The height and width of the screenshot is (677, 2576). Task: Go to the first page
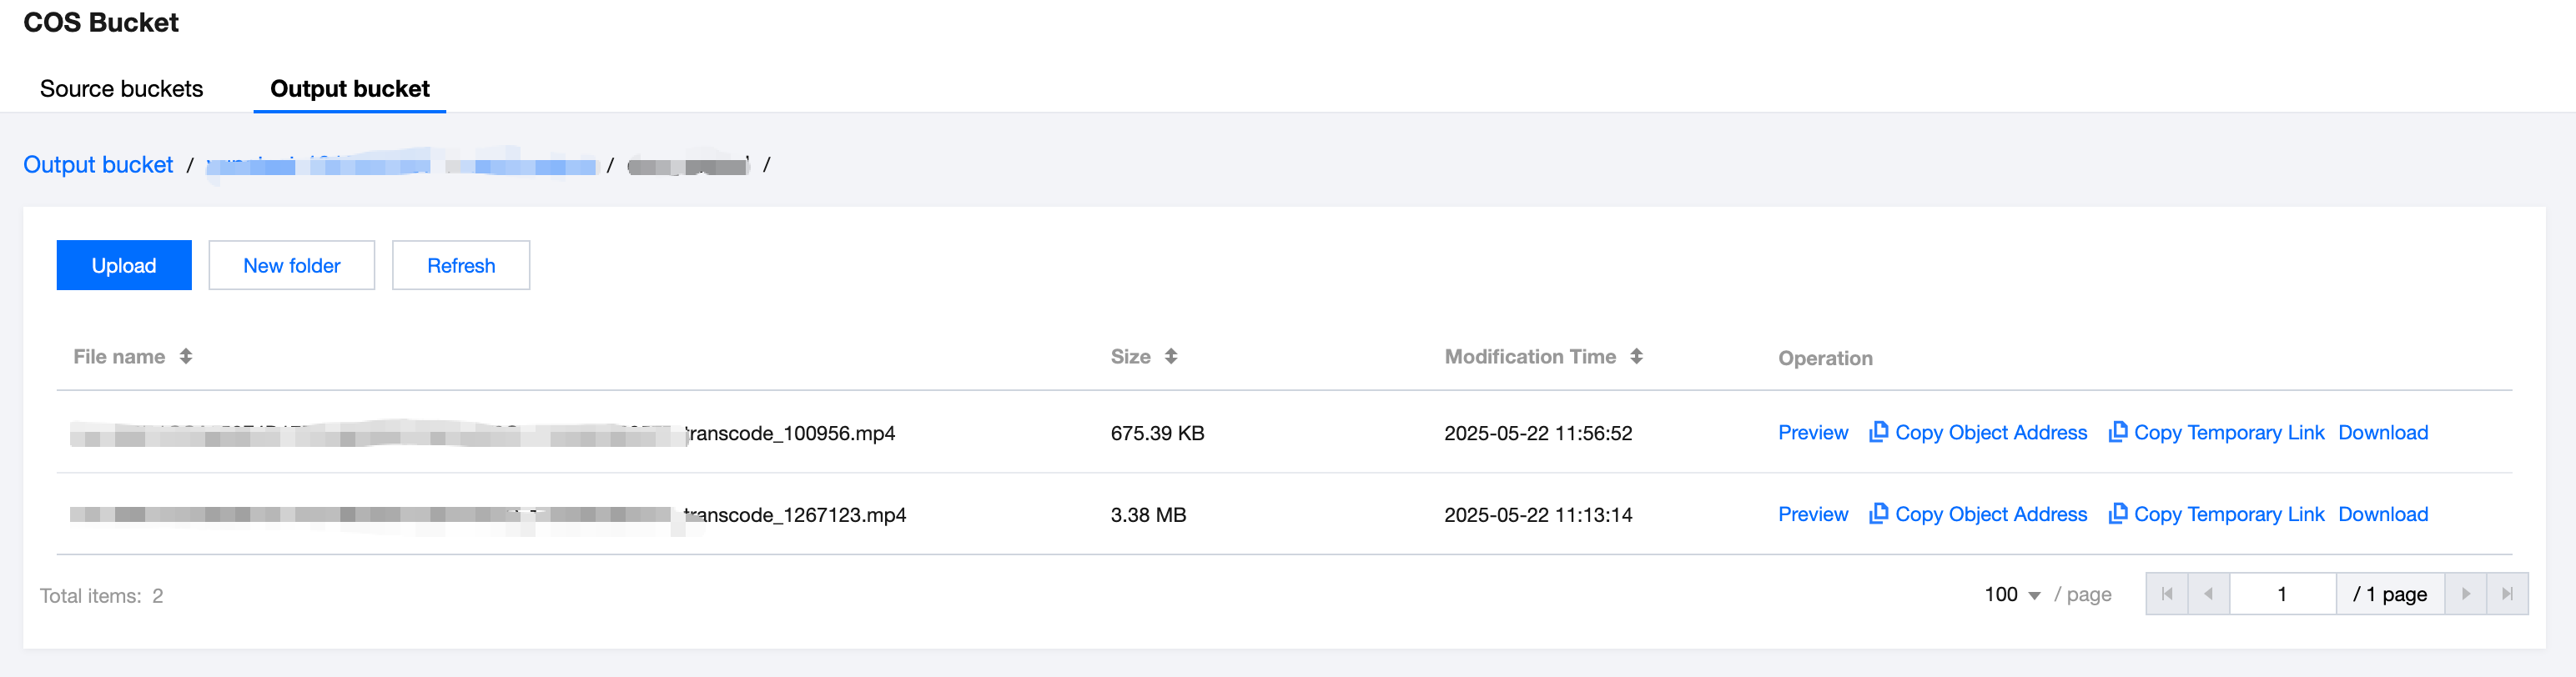click(x=2167, y=594)
